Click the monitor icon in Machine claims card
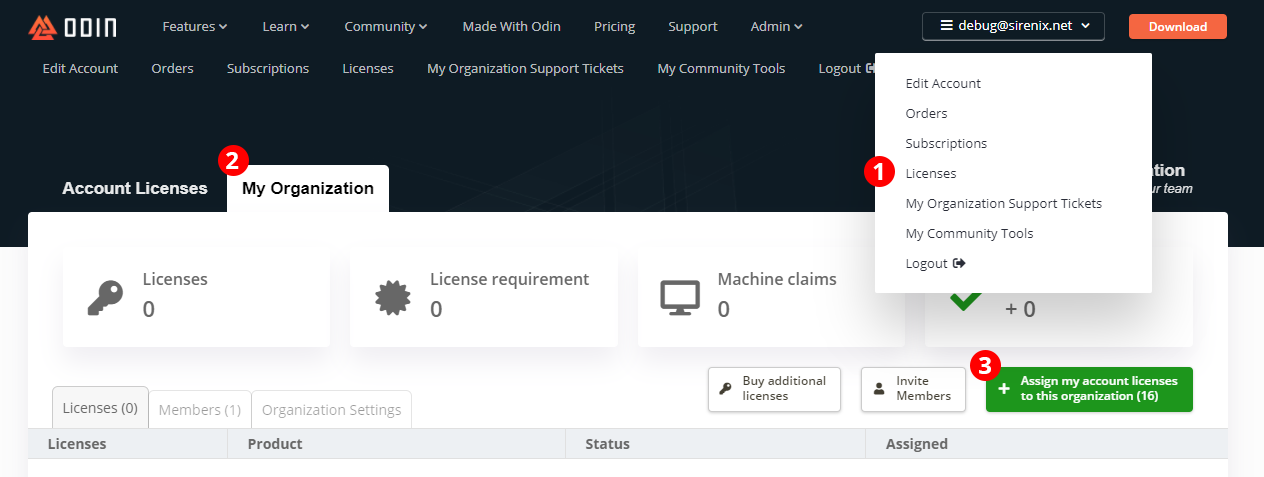The height and width of the screenshot is (477, 1264). (680, 297)
